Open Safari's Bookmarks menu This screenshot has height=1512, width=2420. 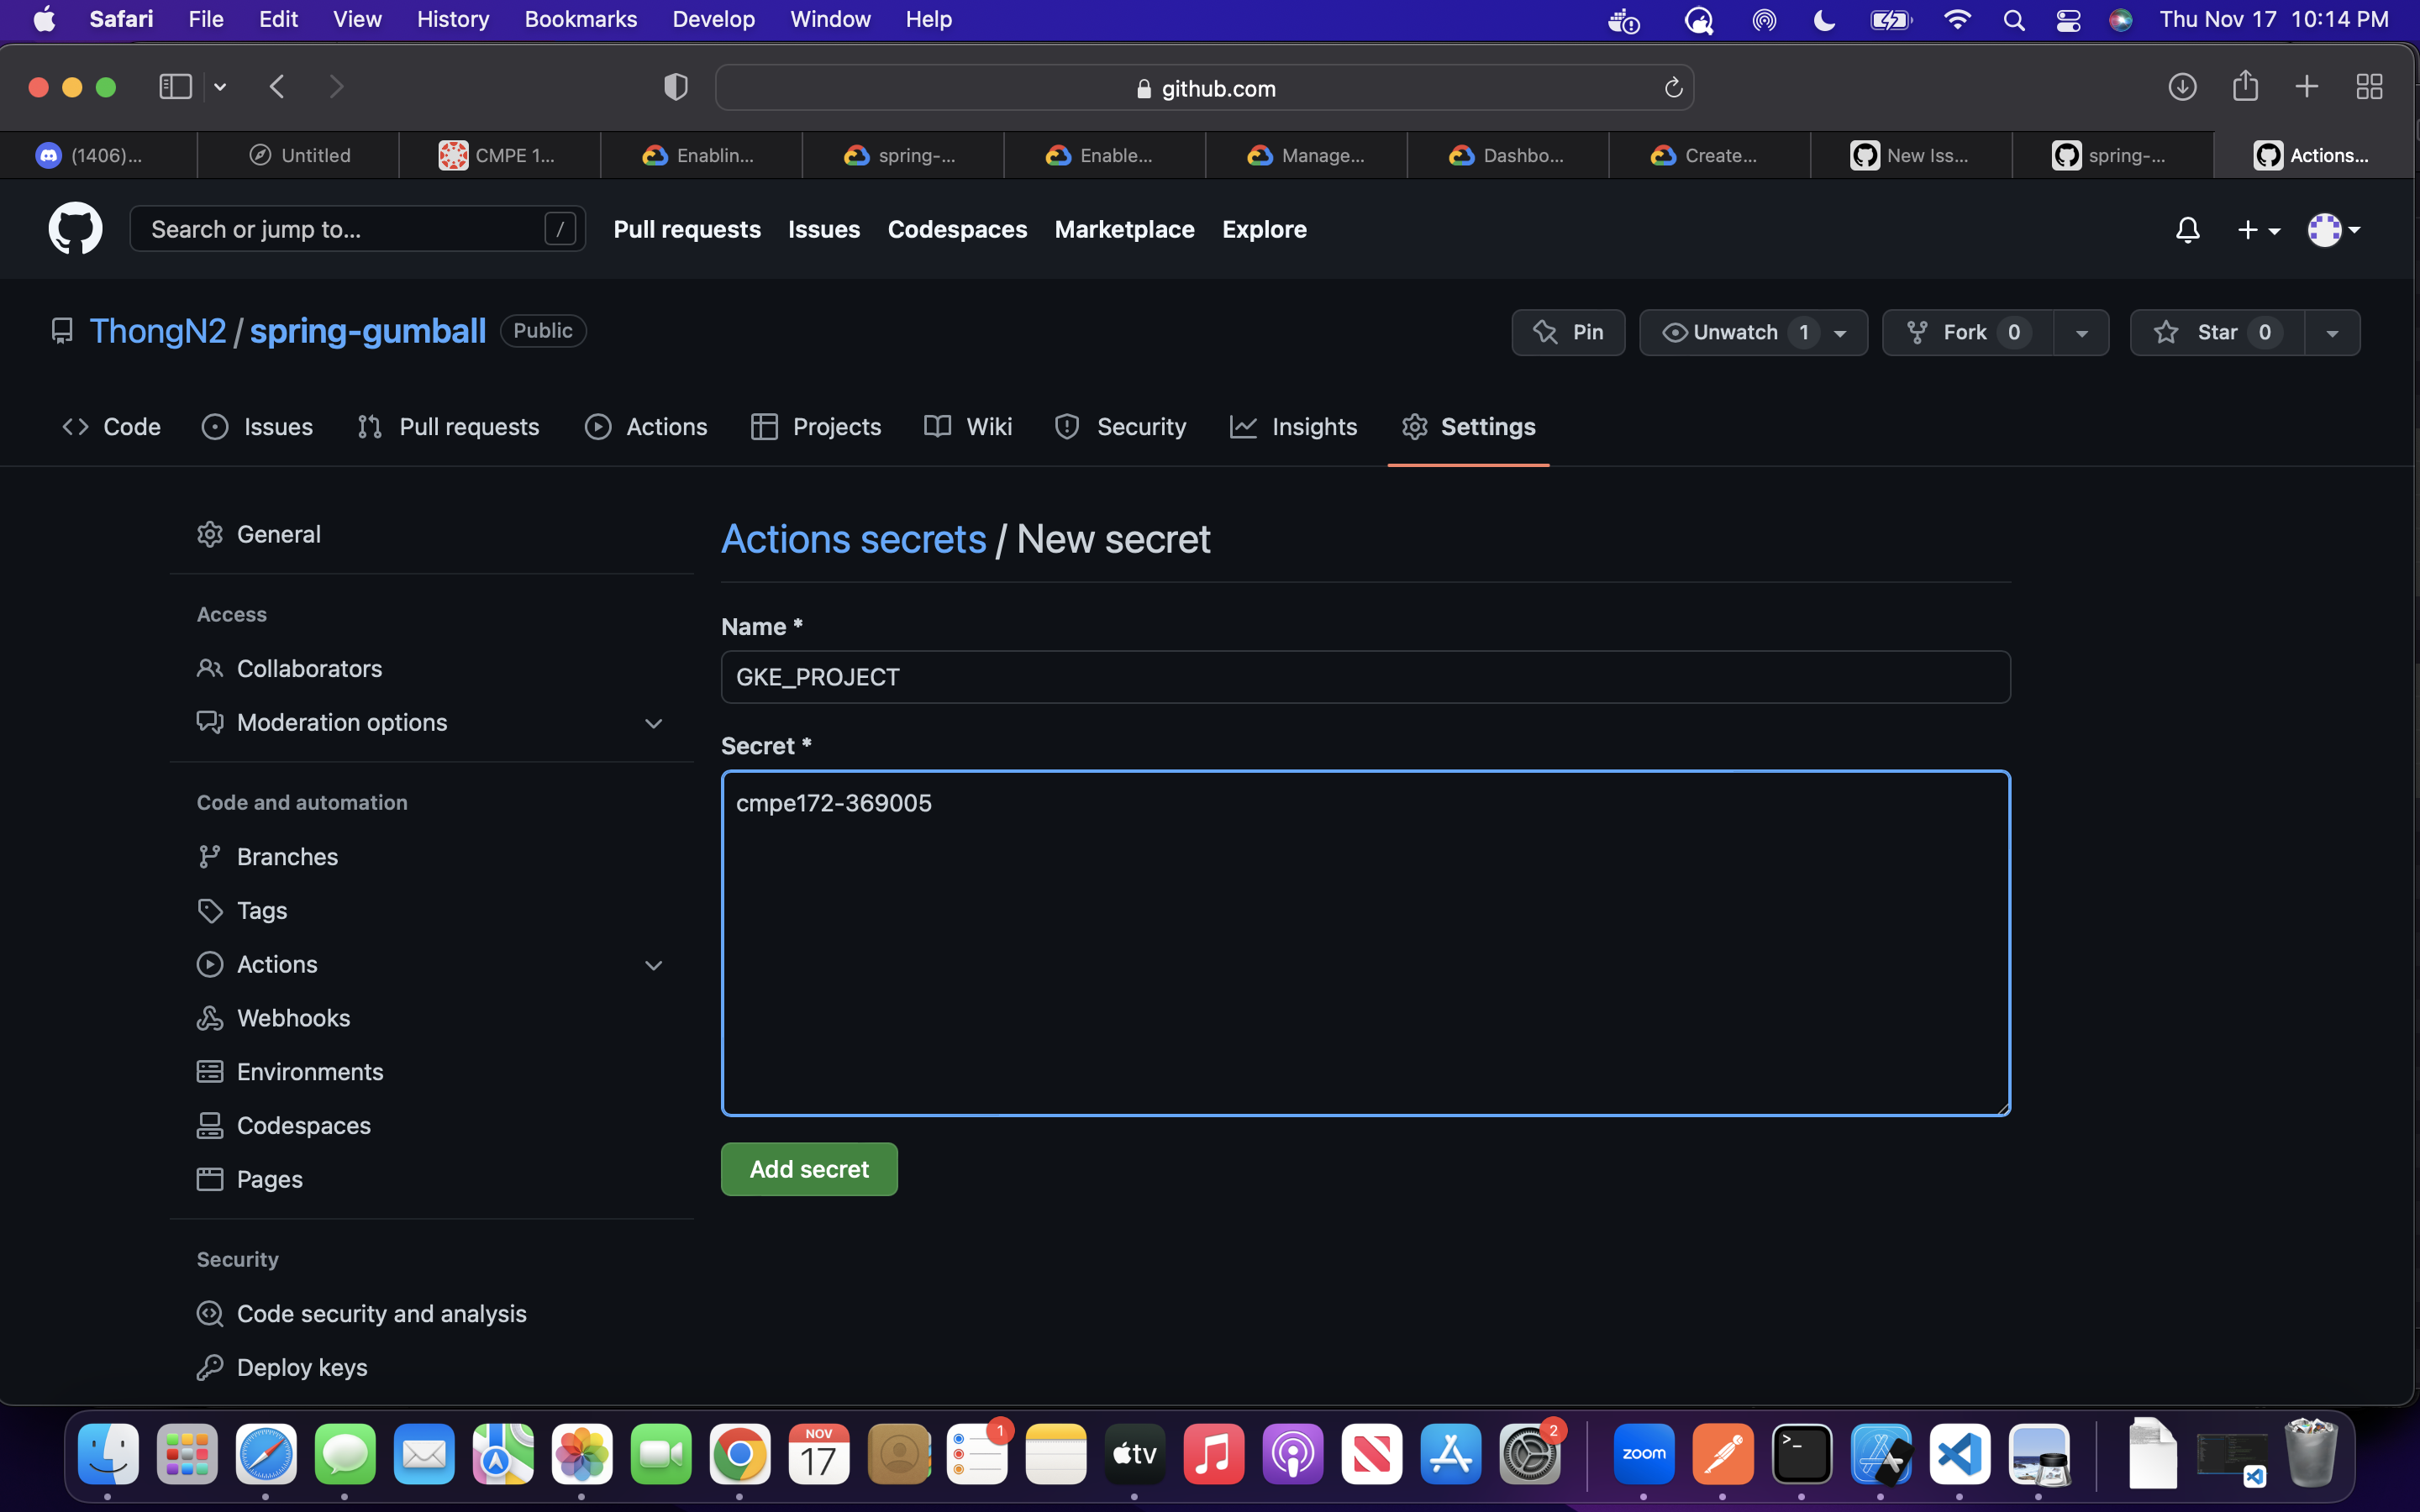click(x=580, y=19)
